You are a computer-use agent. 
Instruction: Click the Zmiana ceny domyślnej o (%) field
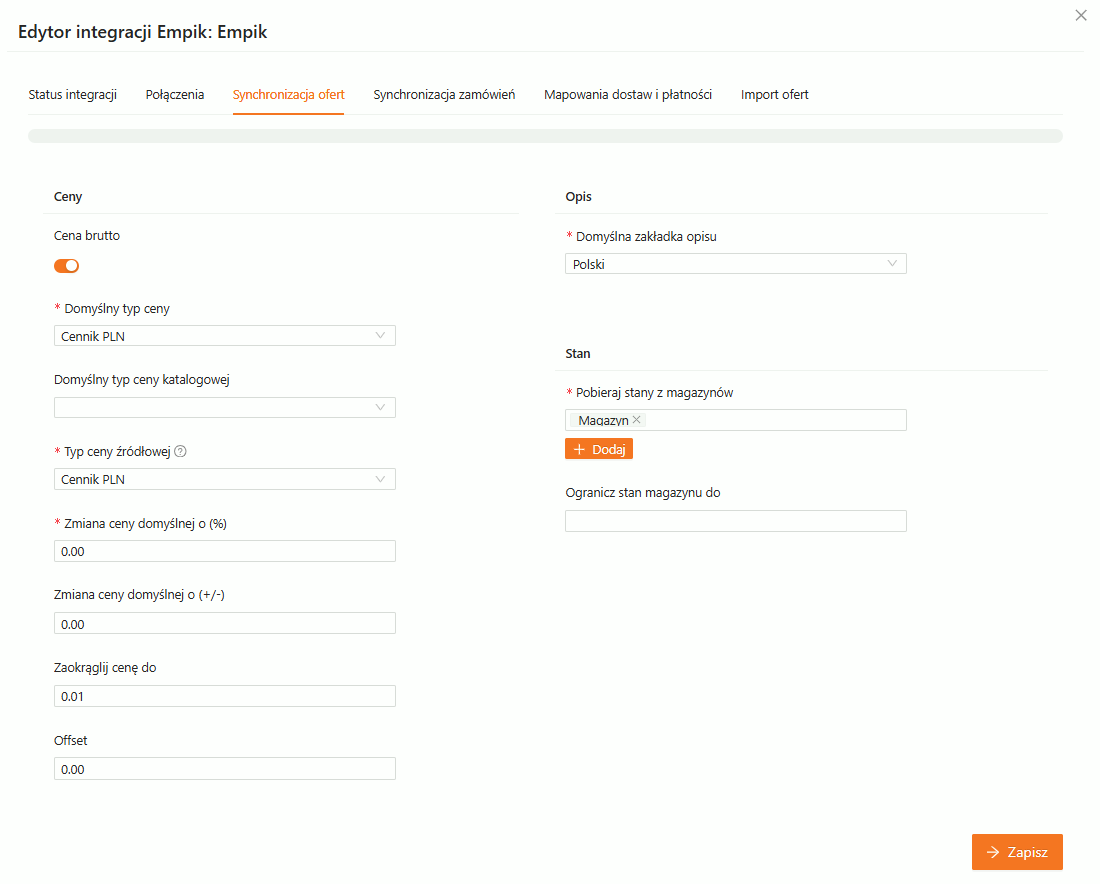pyautogui.click(x=224, y=551)
